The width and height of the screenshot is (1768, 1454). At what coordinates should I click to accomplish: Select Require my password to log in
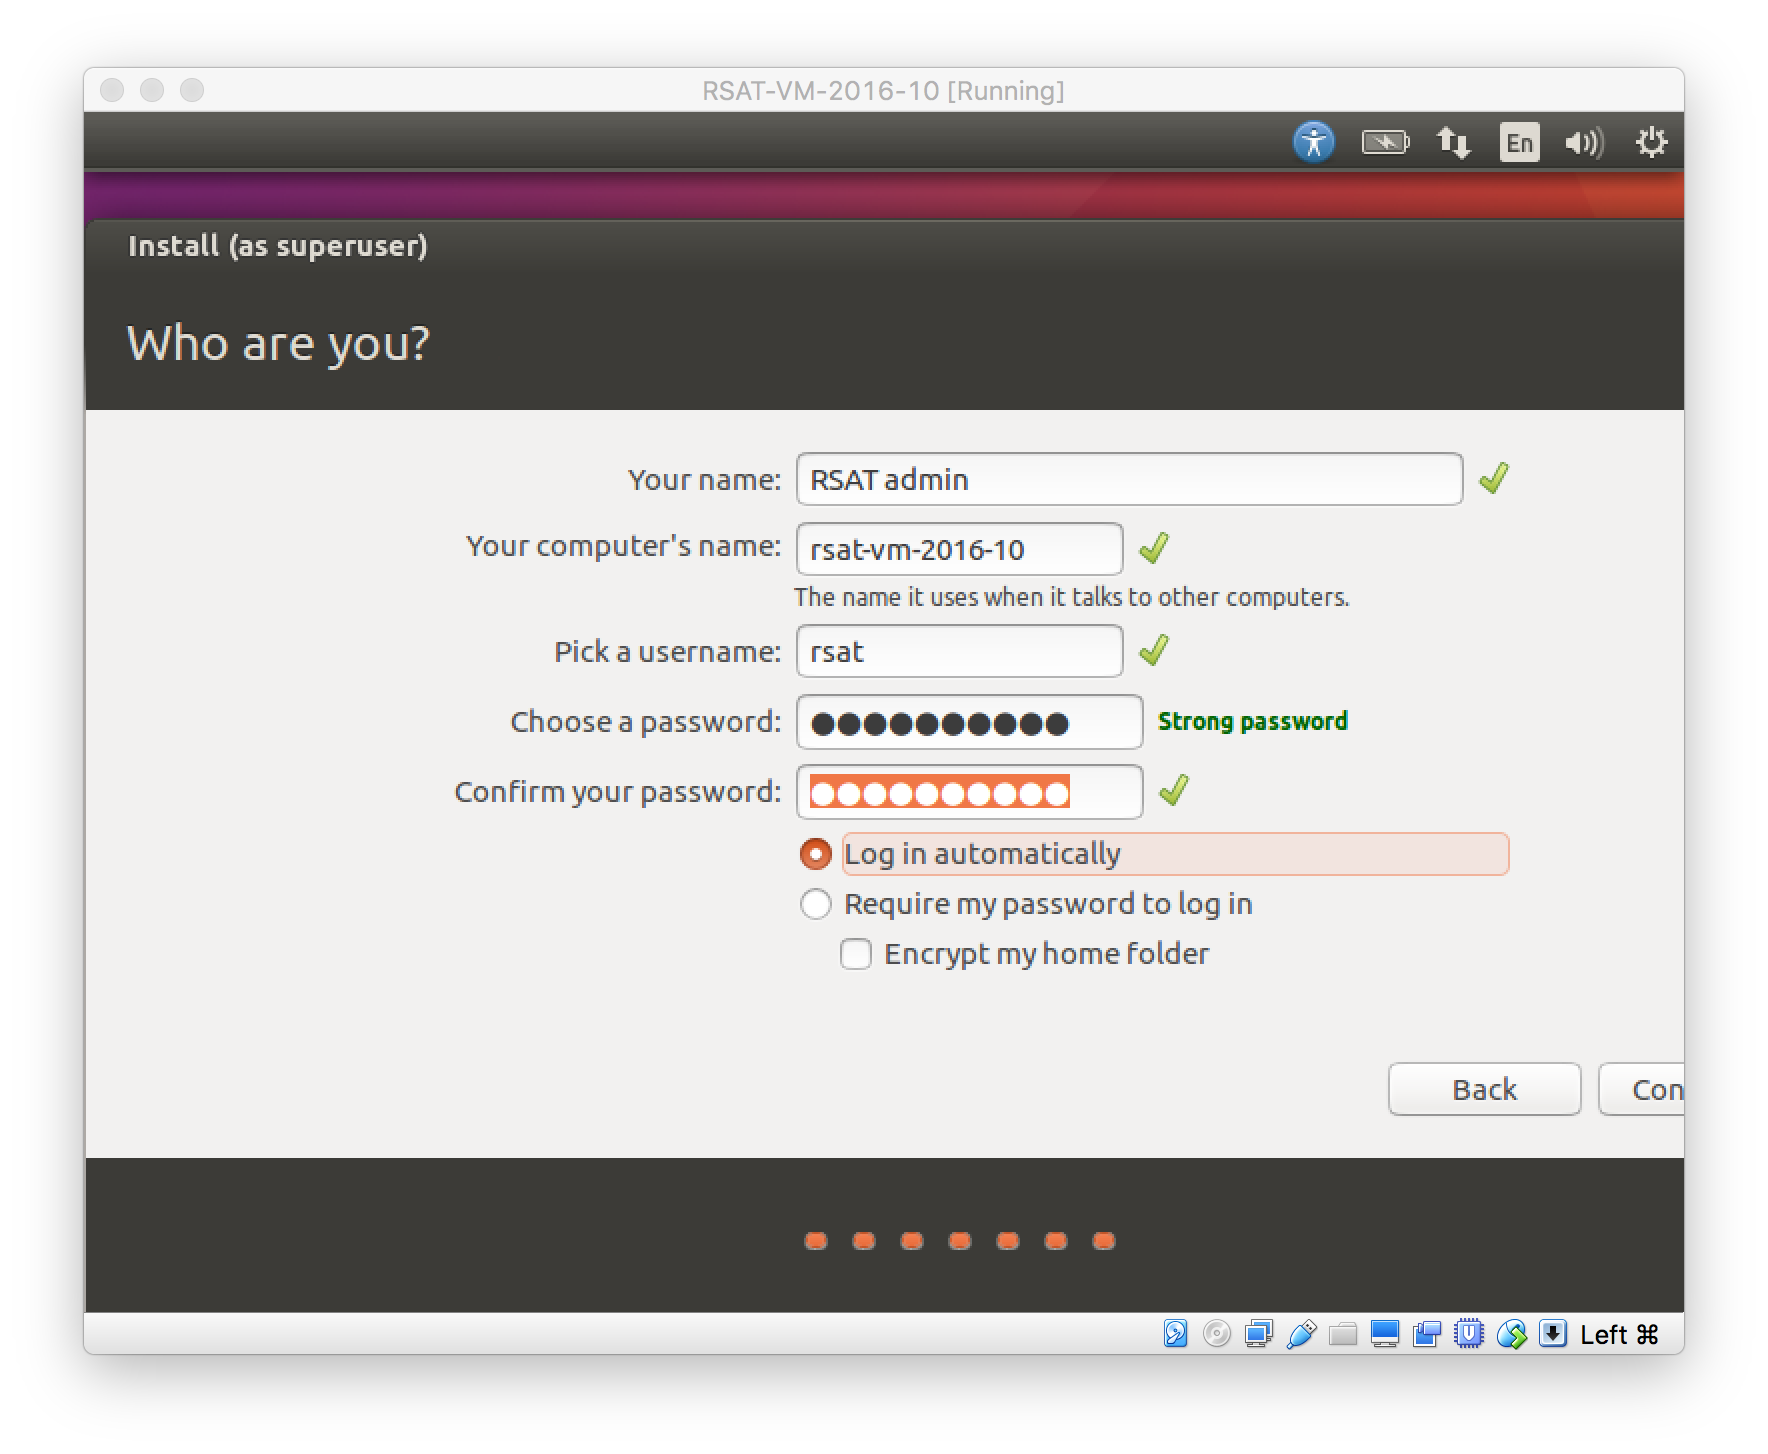(816, 904)
